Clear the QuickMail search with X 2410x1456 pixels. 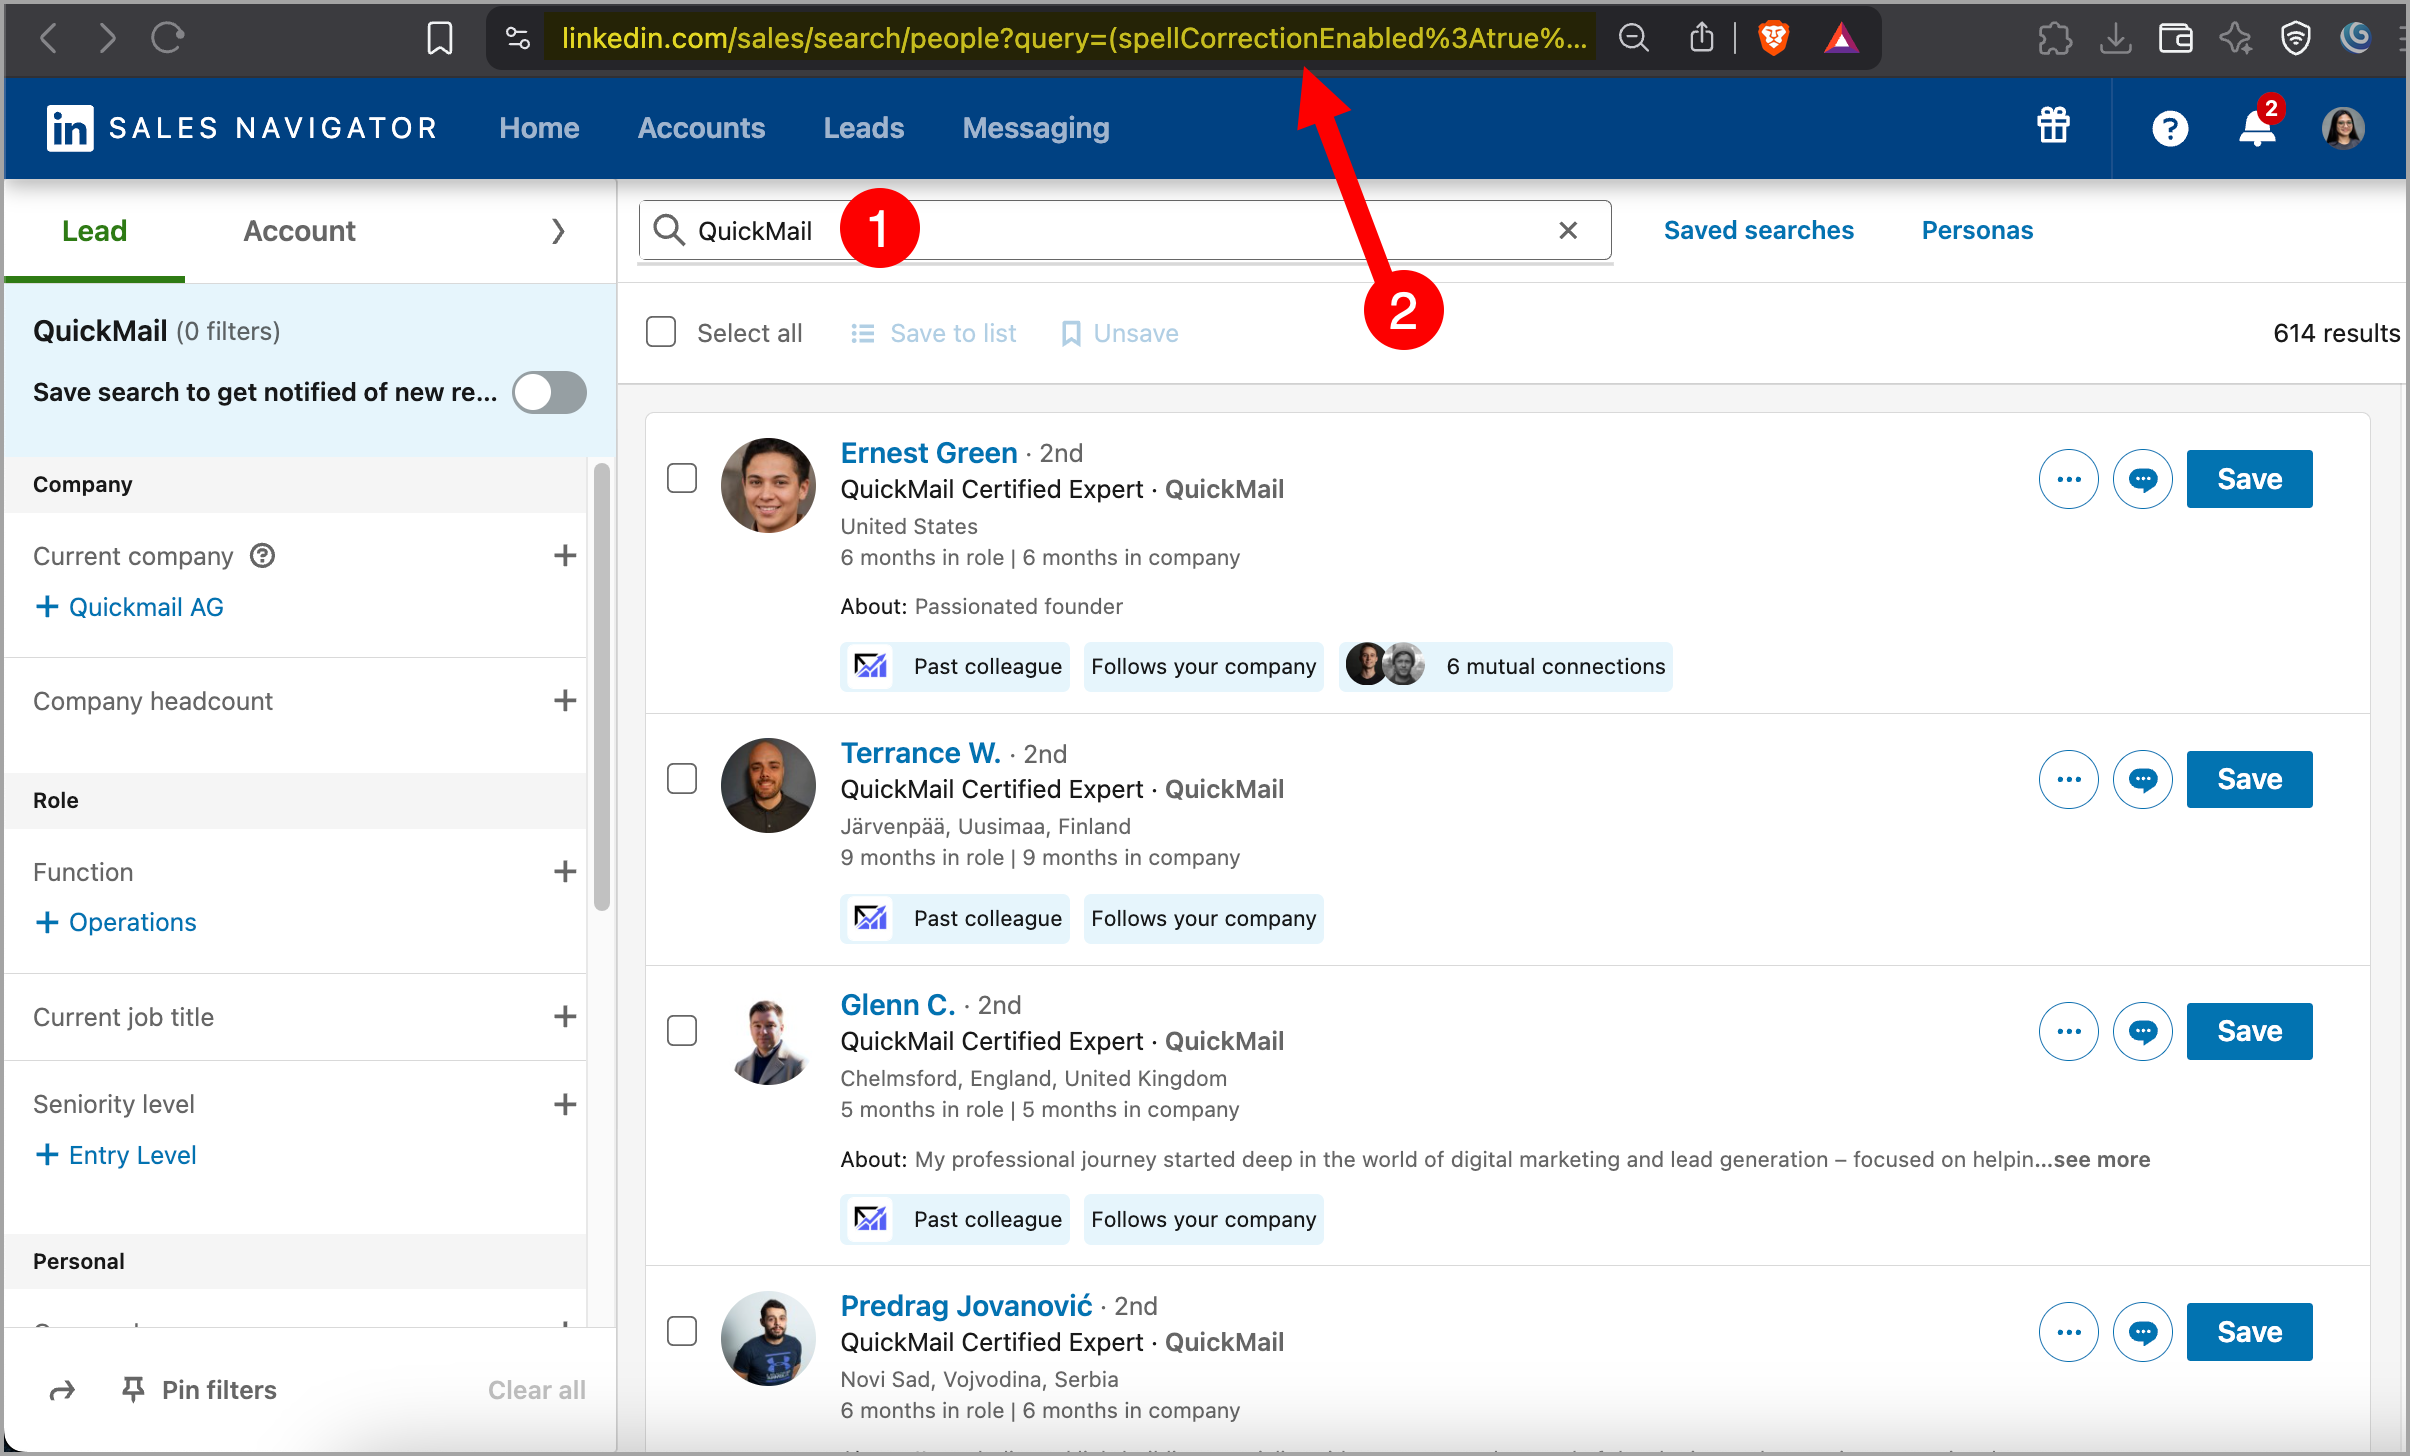pyautogui.click(x=1568, y=231)
